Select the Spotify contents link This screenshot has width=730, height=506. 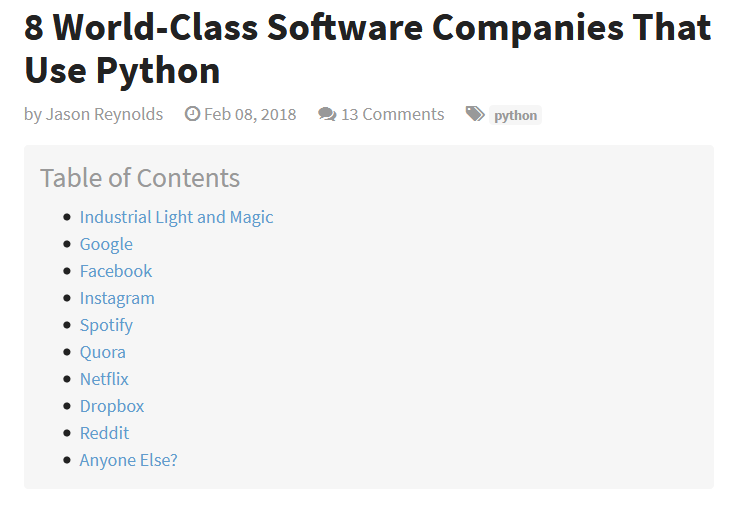106,325
